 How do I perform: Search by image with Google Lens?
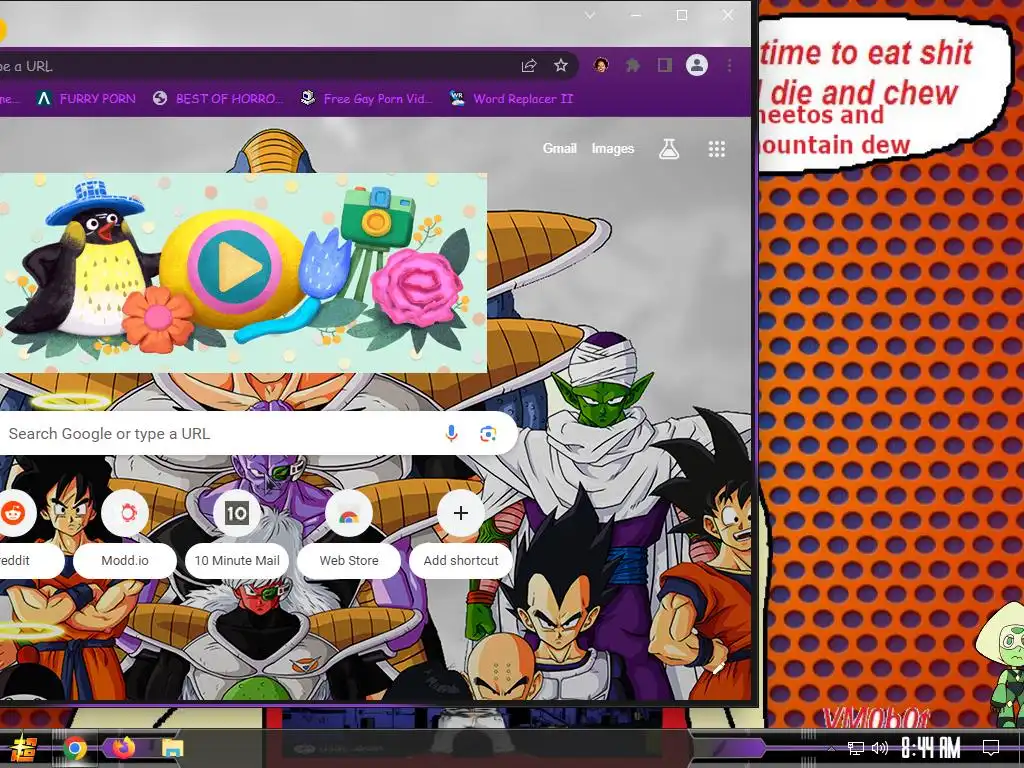coord(488,434)
